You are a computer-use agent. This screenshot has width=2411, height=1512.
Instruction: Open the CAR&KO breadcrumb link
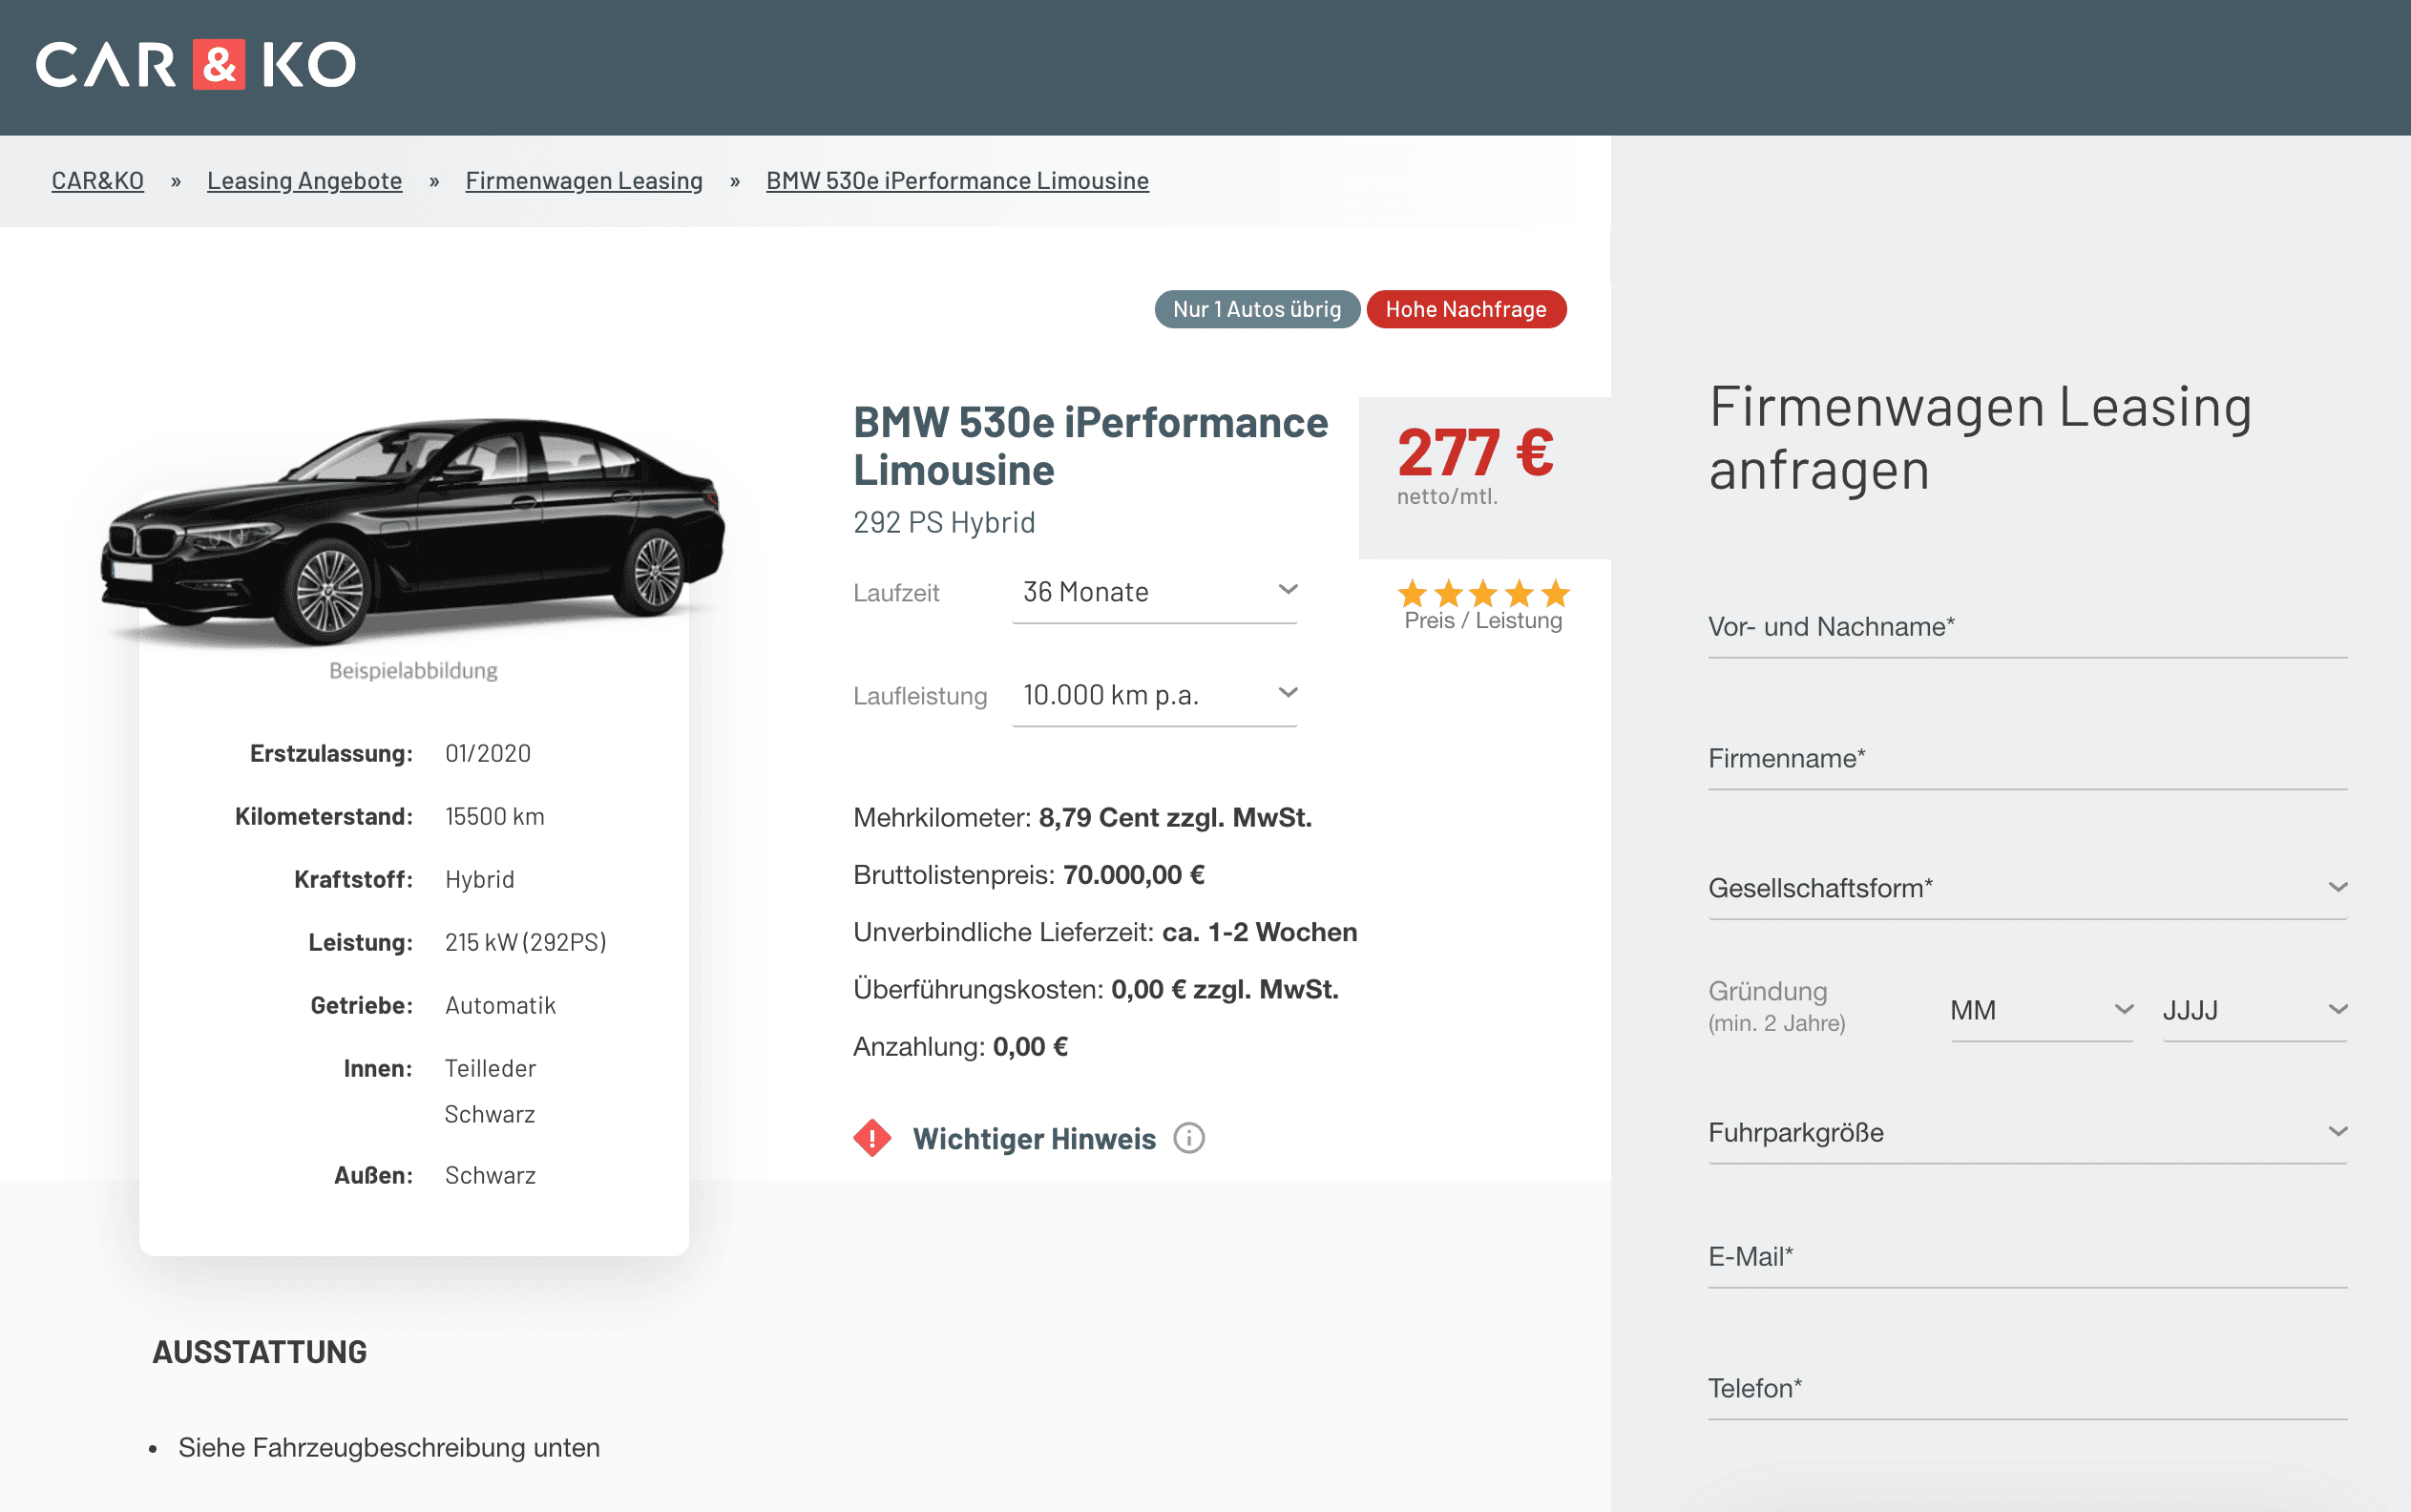98,181
